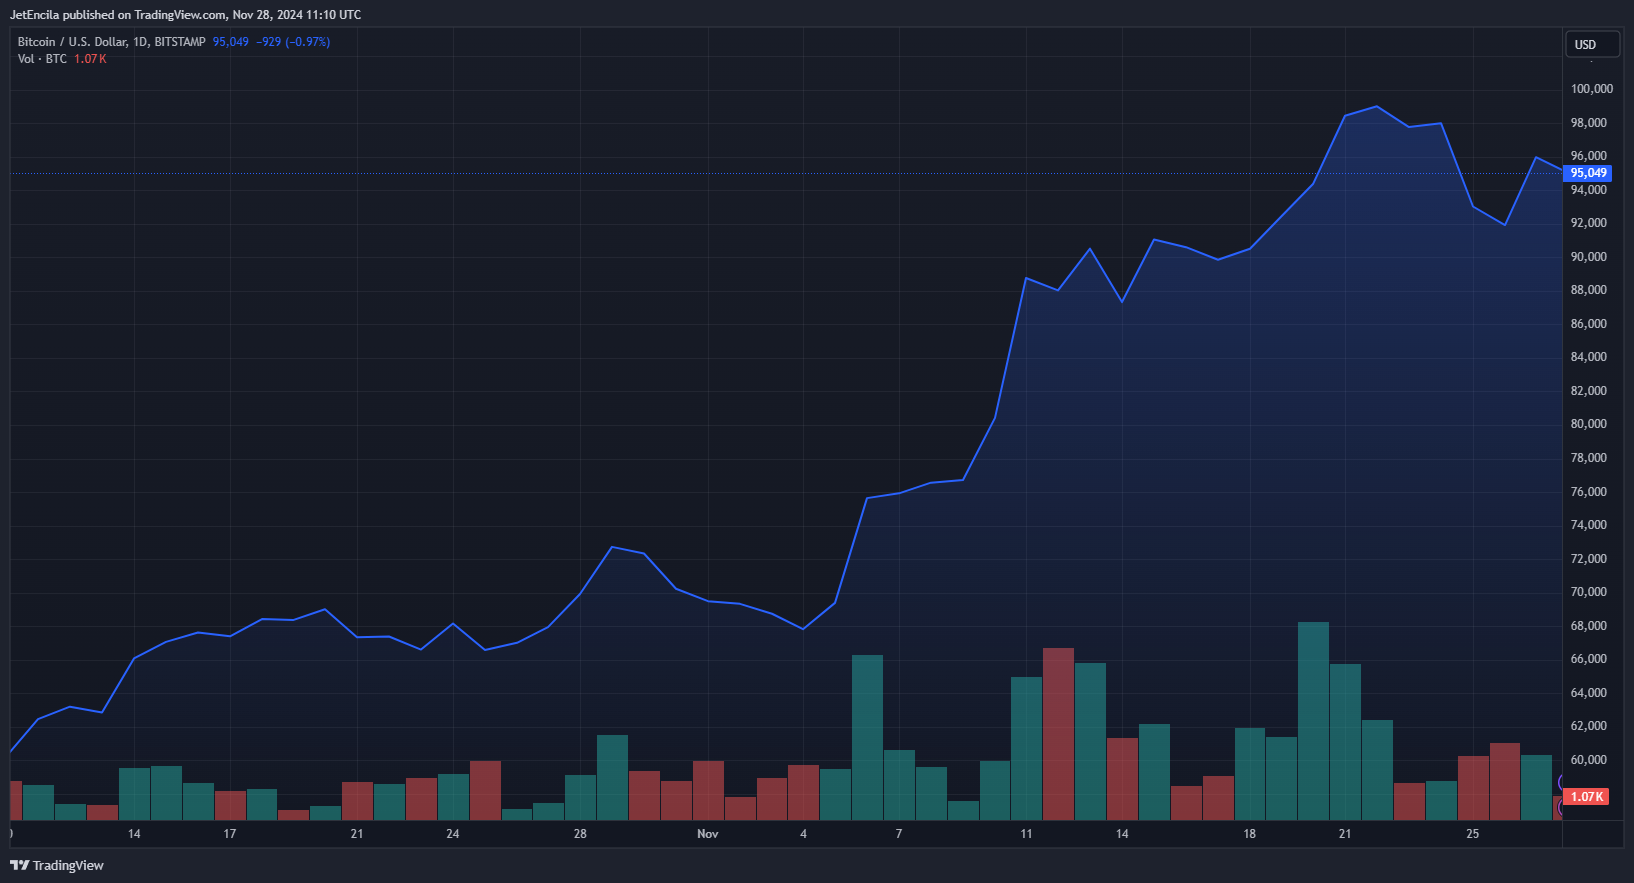
Task: Click the TradingView text beside the logo
Action: tap(68, 865)
